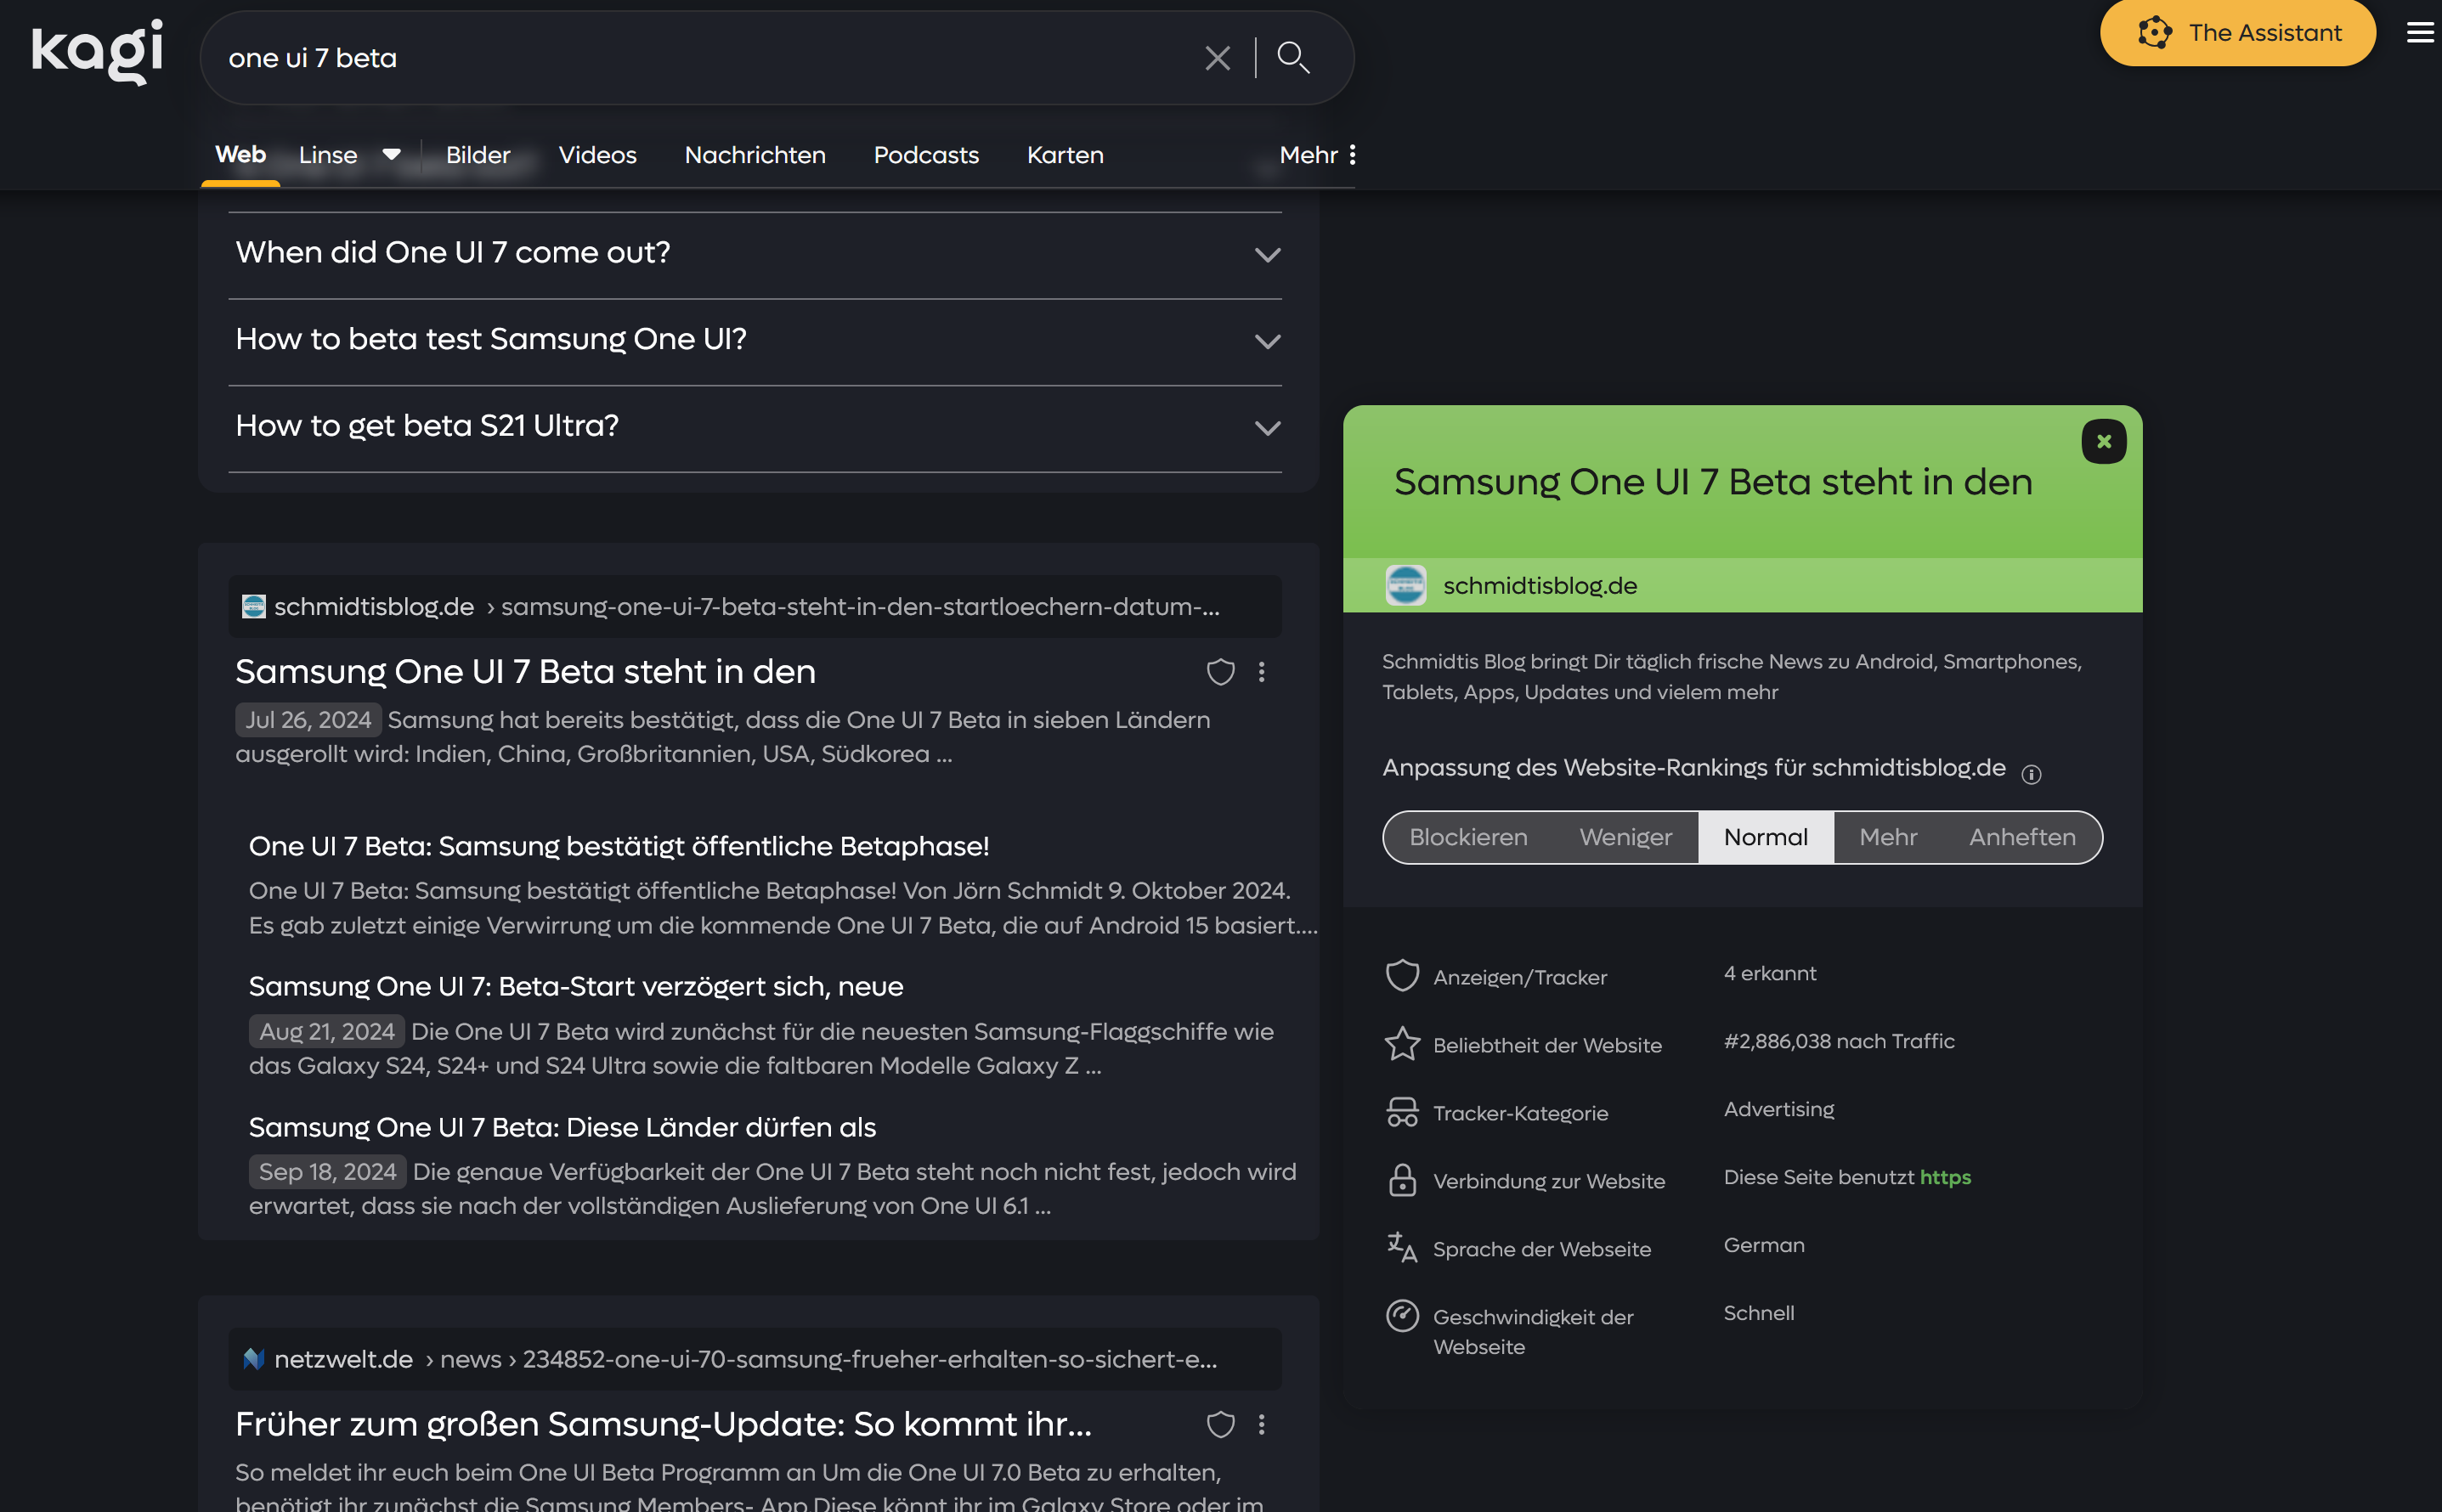Screen dimensions: 2442x1512
Task: Switch to the Nachrichten tab
Action: coord(755,155)
